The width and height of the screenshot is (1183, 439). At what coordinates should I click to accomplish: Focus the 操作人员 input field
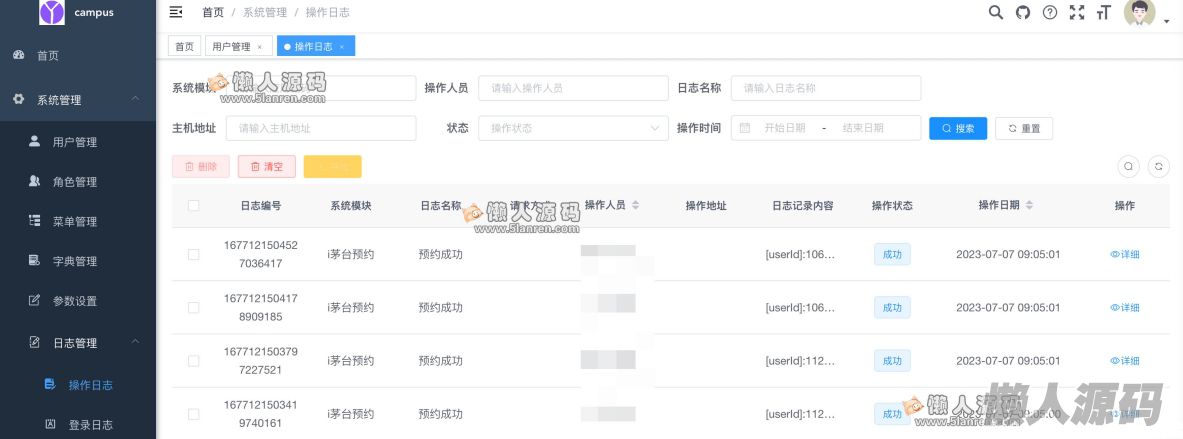(573, 88)
